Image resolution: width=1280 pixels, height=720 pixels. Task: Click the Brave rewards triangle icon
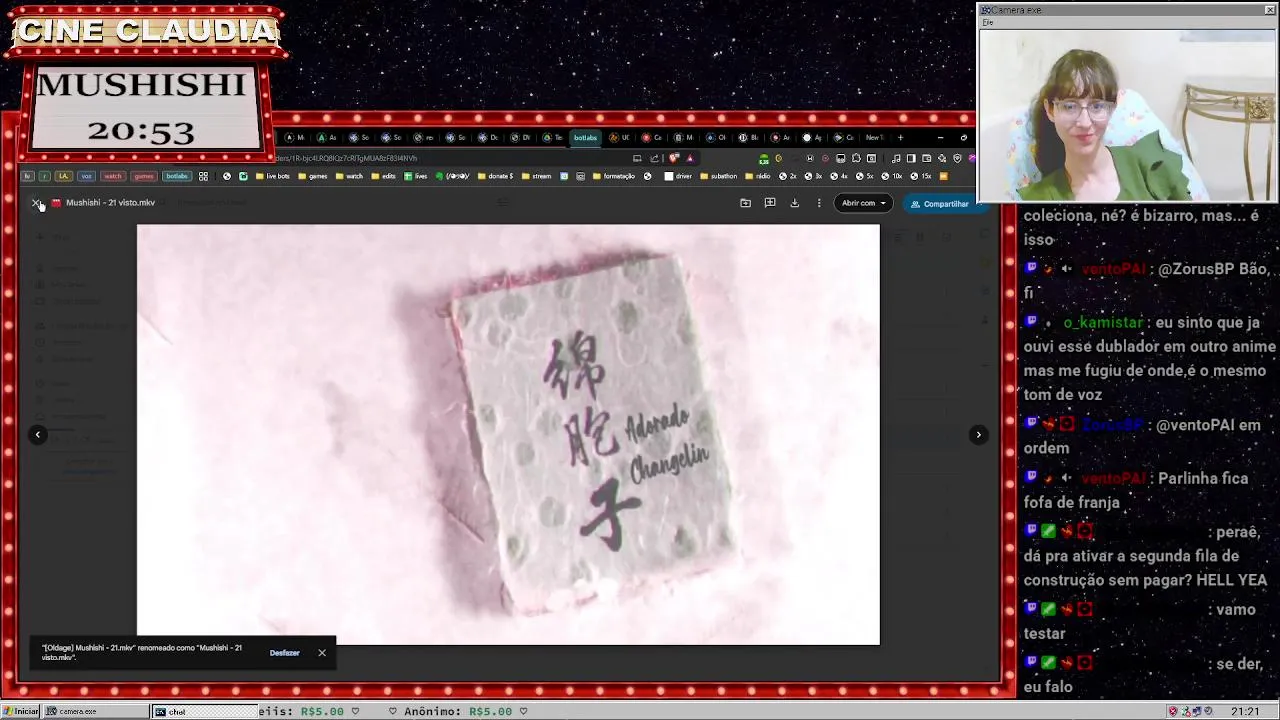(690, 158)
